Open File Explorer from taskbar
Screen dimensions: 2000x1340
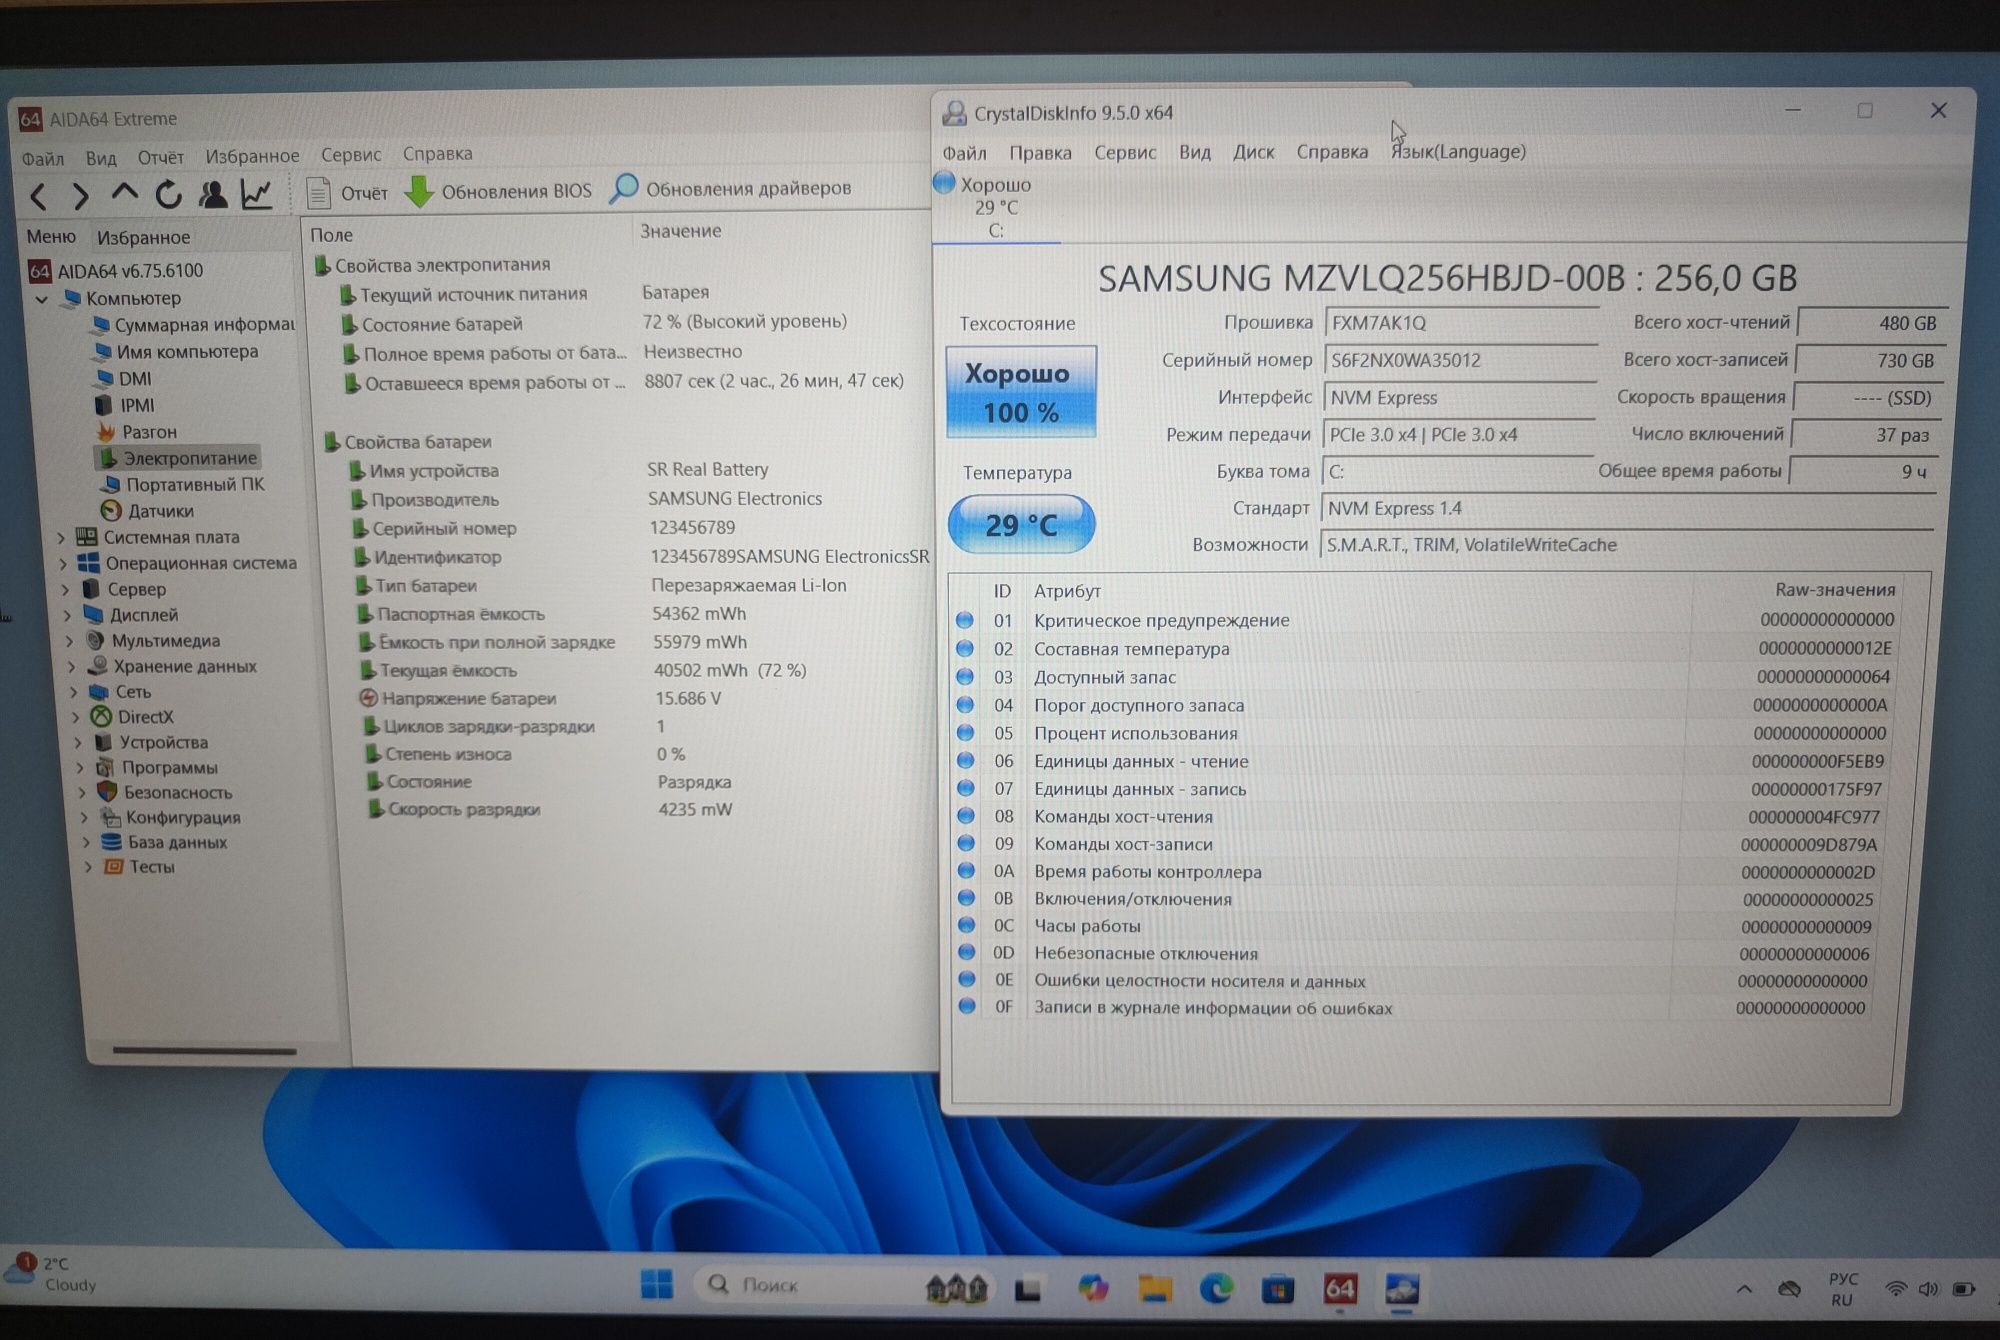pos(1155,1288)
